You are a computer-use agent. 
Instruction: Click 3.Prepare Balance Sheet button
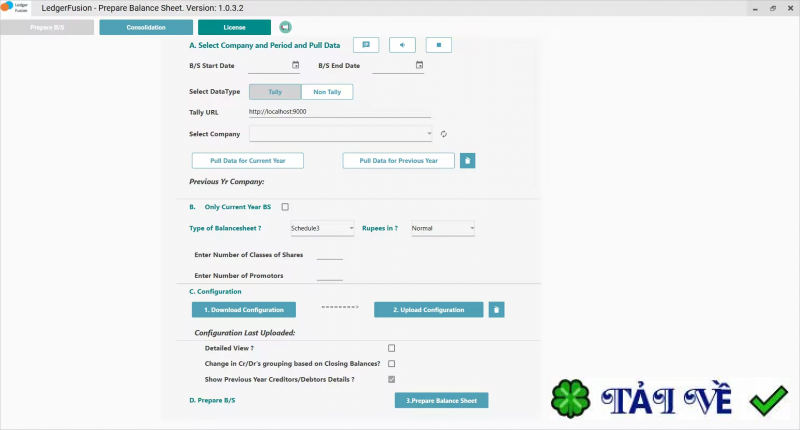pos(441,400)
